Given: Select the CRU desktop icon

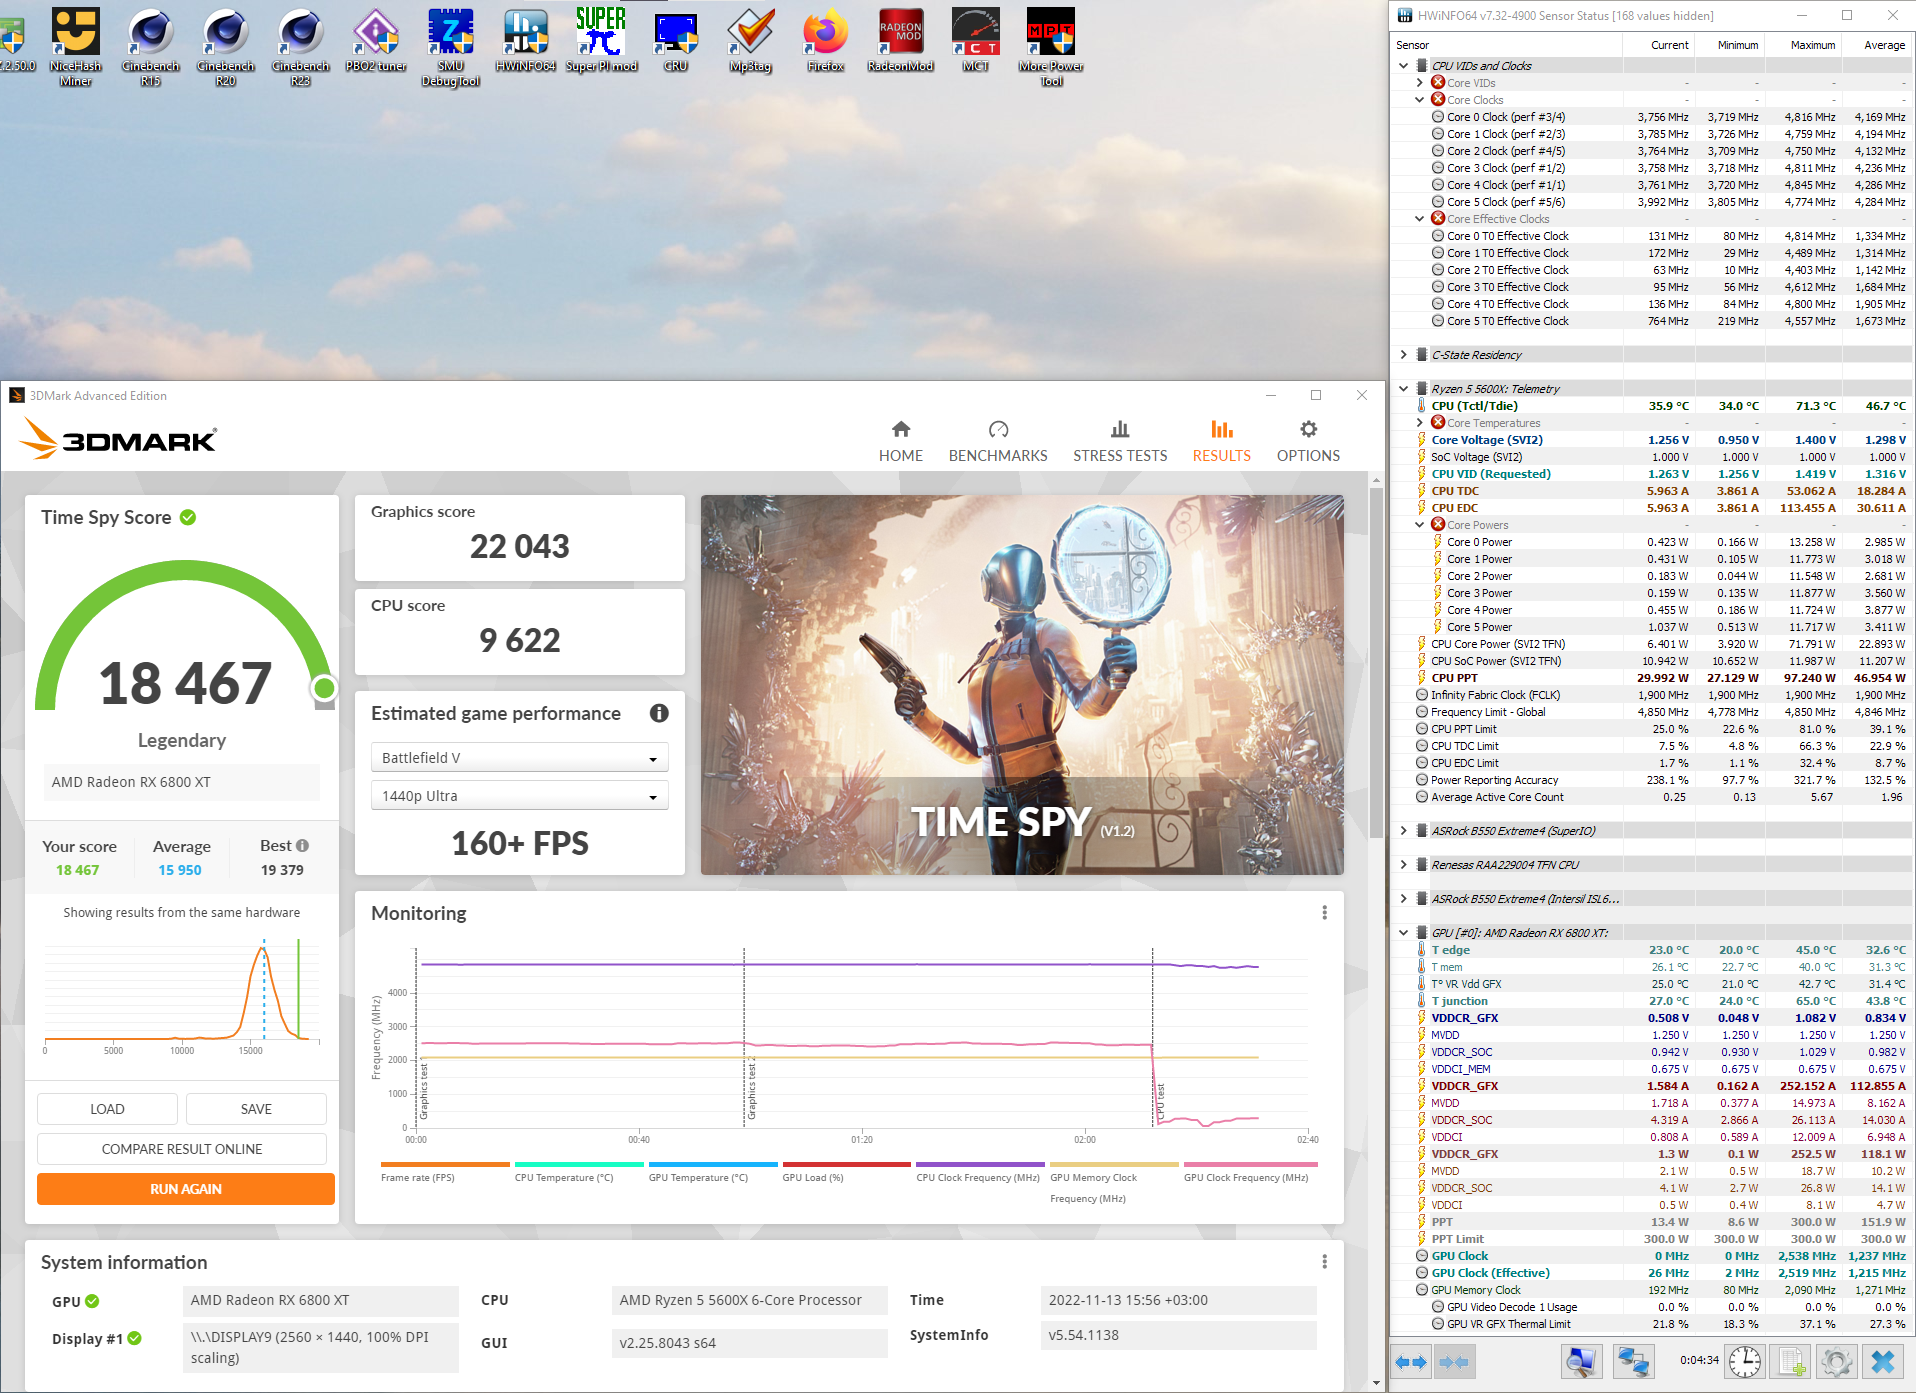Looking at the screenshot, I should click(x=676, y=40).
